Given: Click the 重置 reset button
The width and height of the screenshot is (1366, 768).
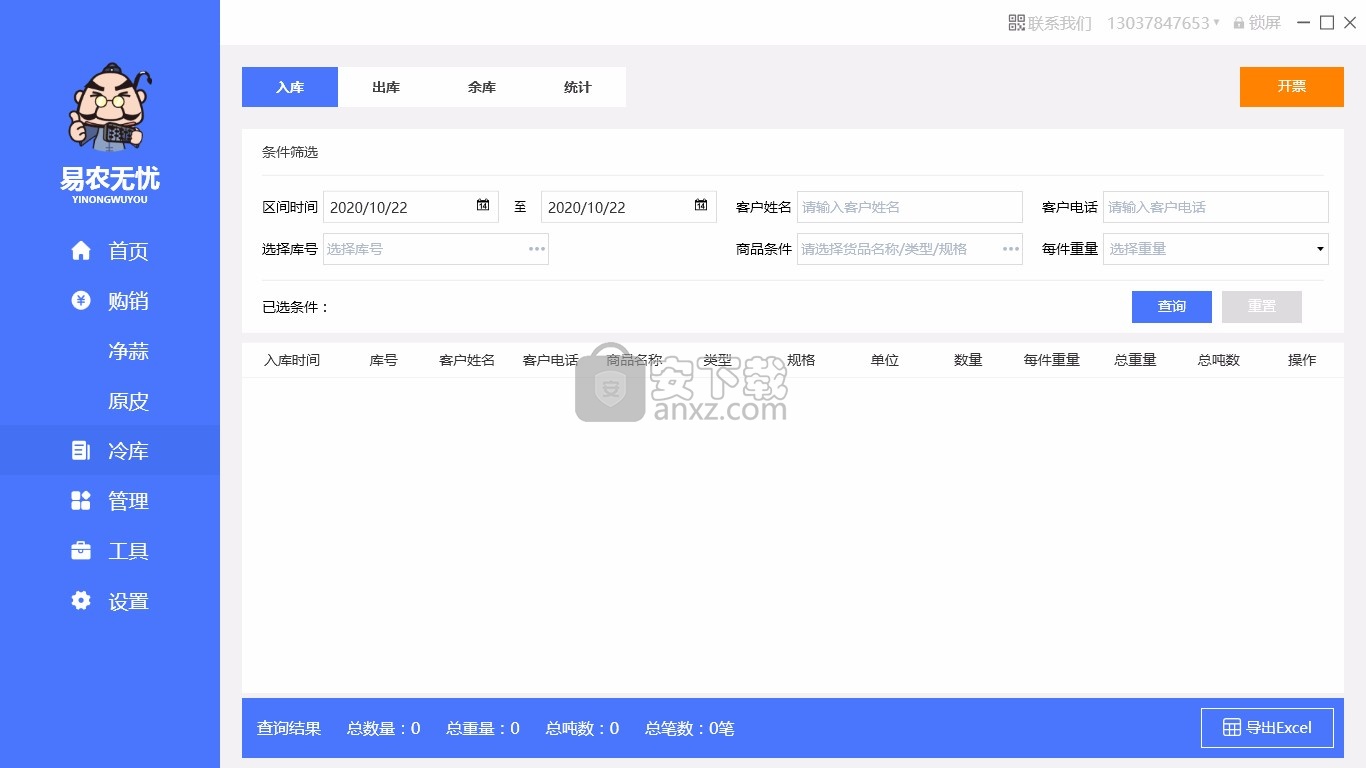Looking at the screenshot, I should pos(1262,307).
